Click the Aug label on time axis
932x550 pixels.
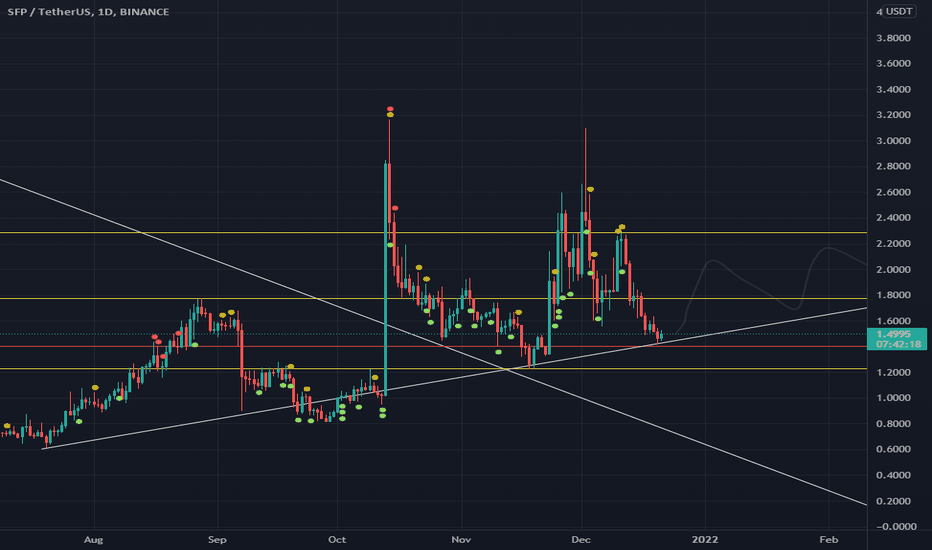click(93, 540)
